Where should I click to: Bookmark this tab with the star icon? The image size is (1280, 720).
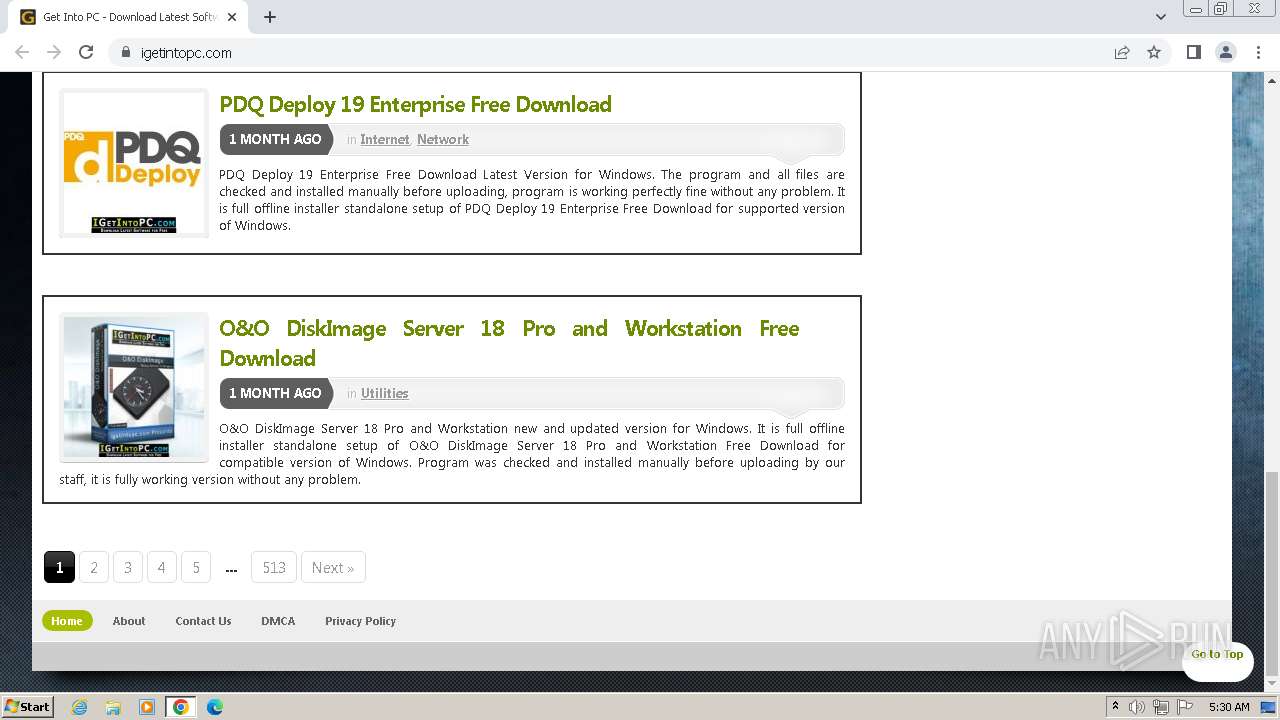pyautogui.click(x=1154, y=52)
